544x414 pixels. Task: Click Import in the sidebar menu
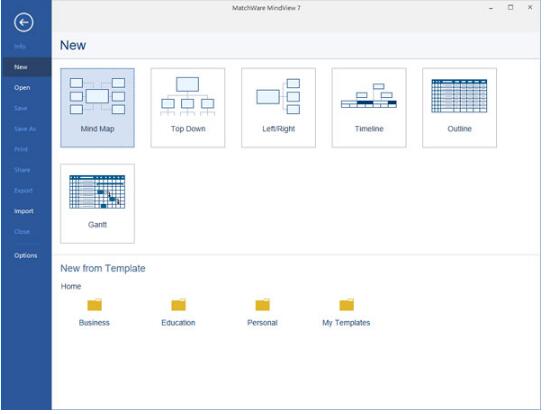tap(24, 211)
